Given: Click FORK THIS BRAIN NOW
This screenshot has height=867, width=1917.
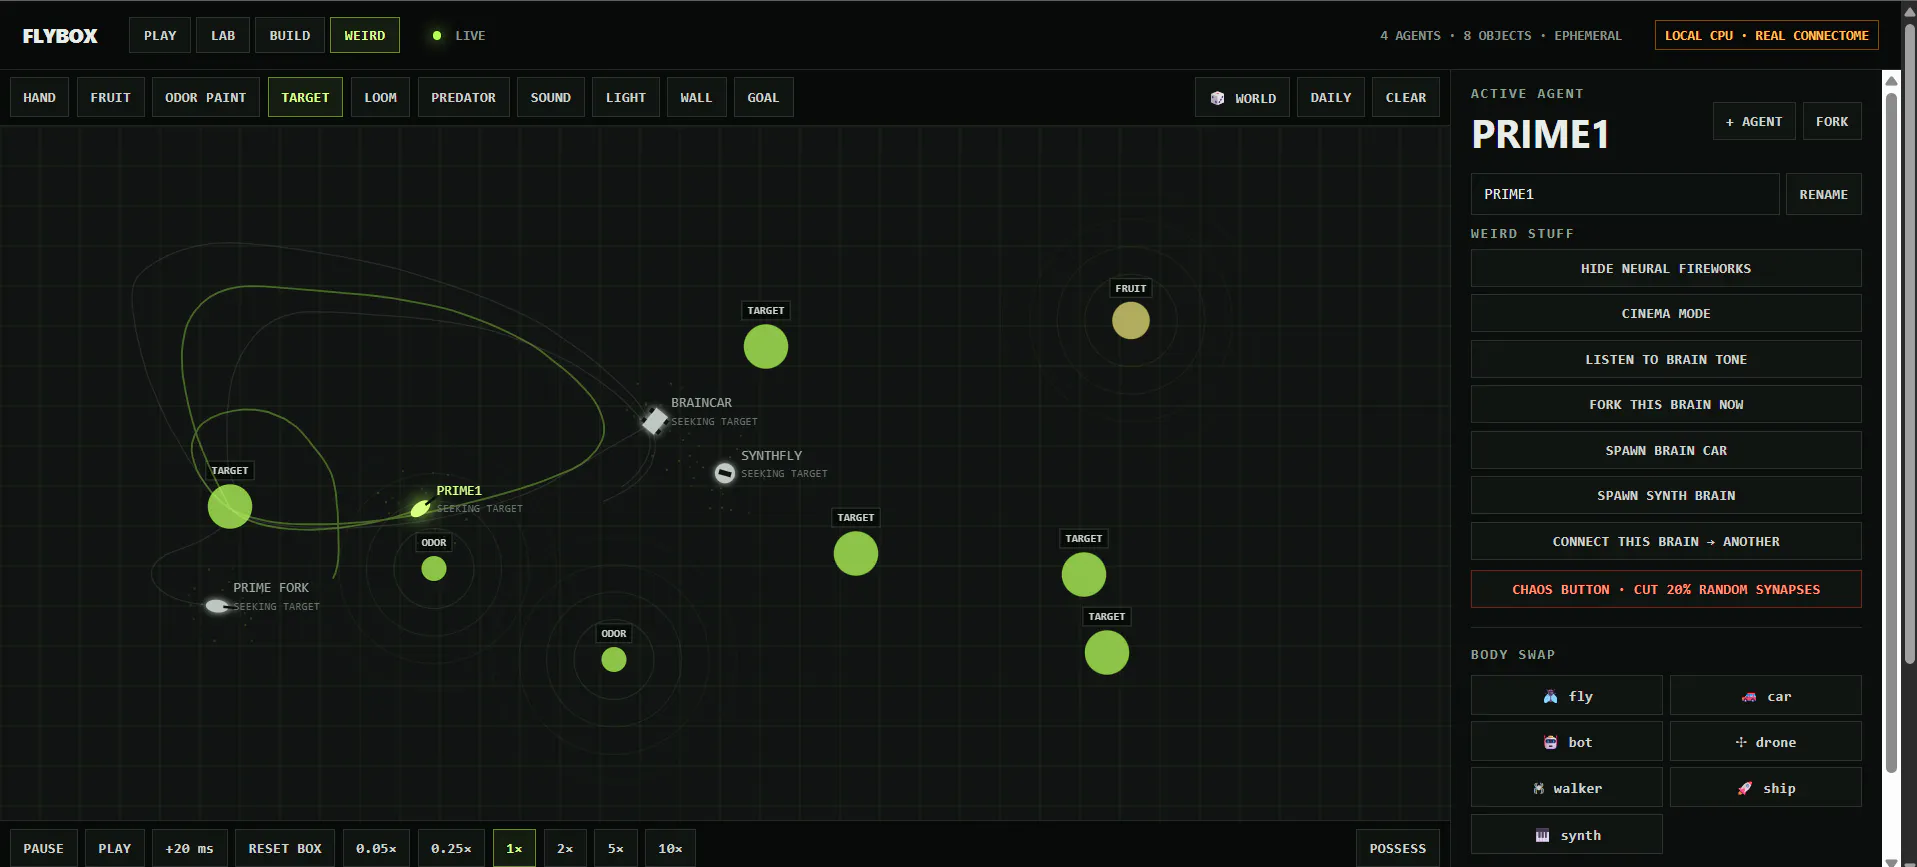Looking at the screenshot, I should pyautogui.click(x=1666, y=404).
